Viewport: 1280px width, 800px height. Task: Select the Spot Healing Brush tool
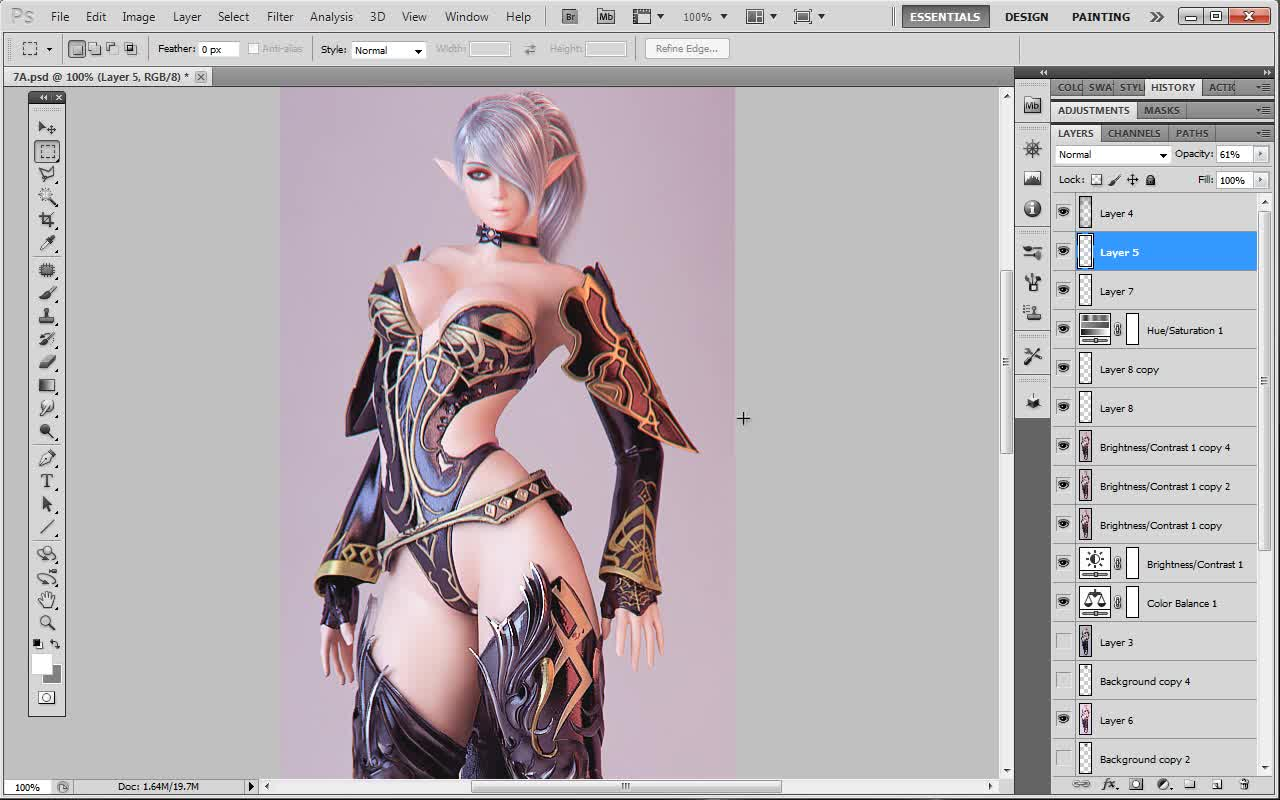(47, 270)
